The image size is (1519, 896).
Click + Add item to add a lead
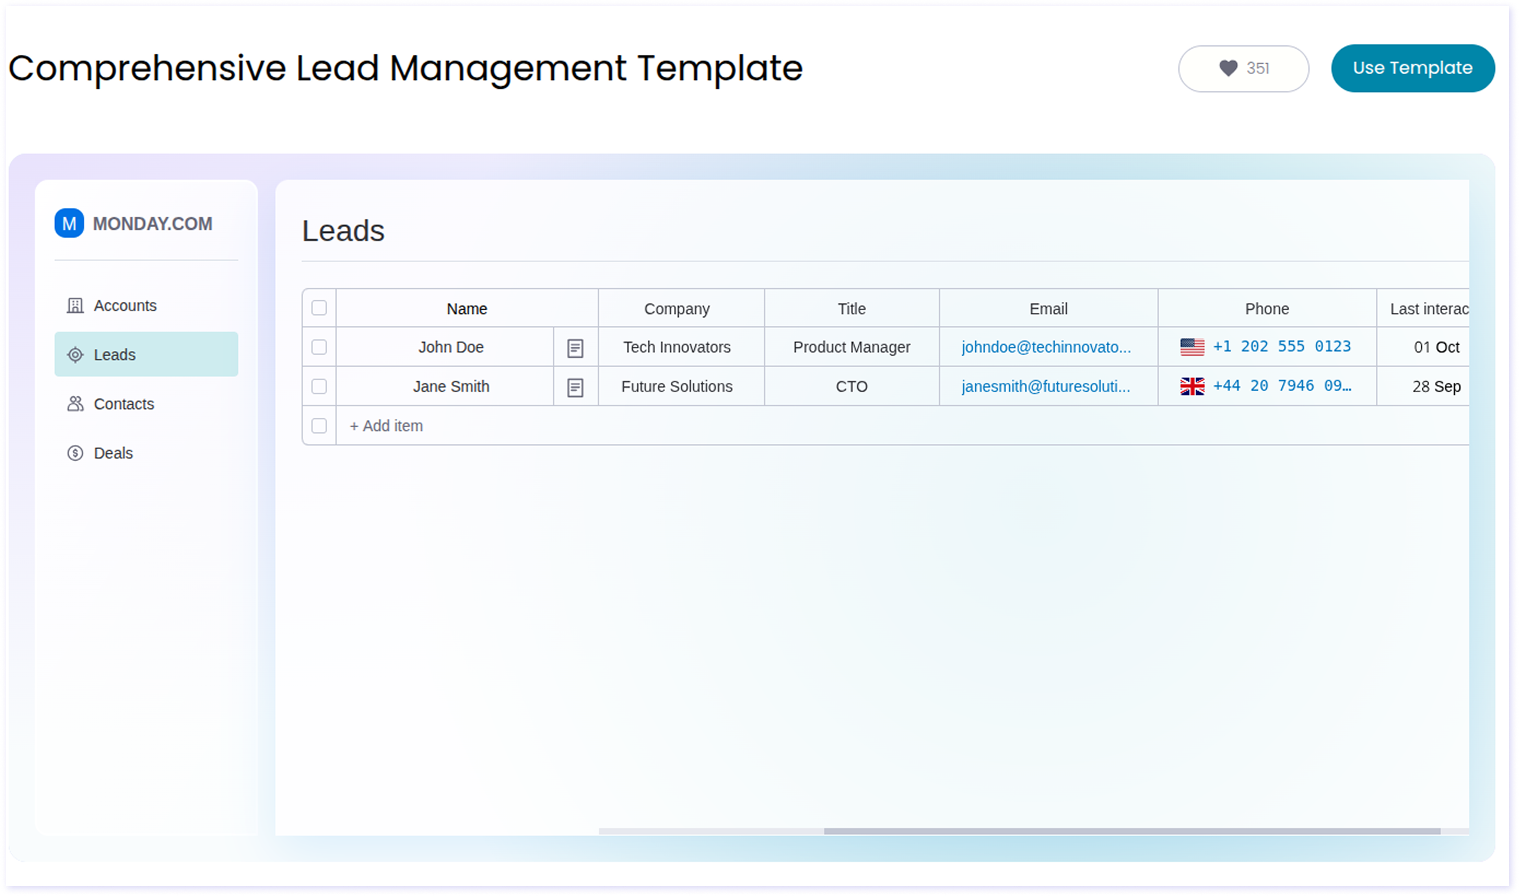[x=386, y=426]
